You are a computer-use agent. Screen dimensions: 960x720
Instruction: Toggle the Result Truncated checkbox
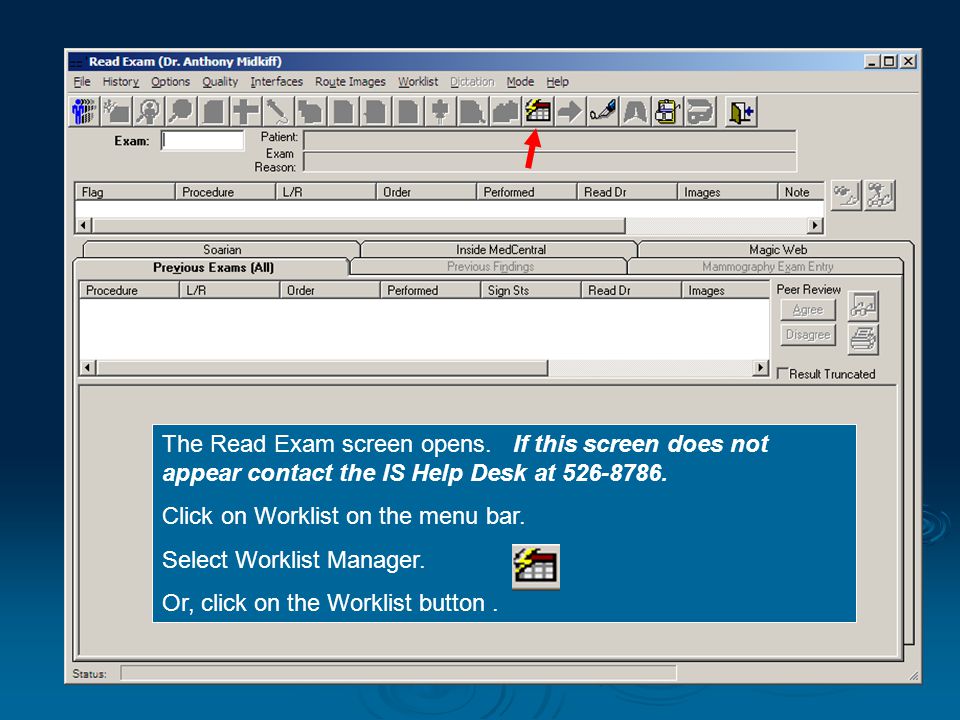[782, 373]
